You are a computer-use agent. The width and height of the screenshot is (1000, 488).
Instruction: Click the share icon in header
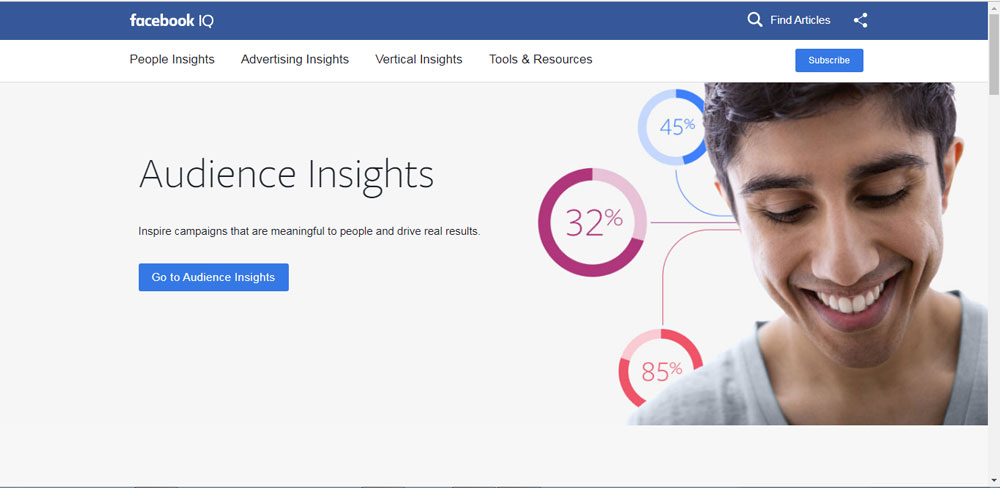click(x=860, y=20)
